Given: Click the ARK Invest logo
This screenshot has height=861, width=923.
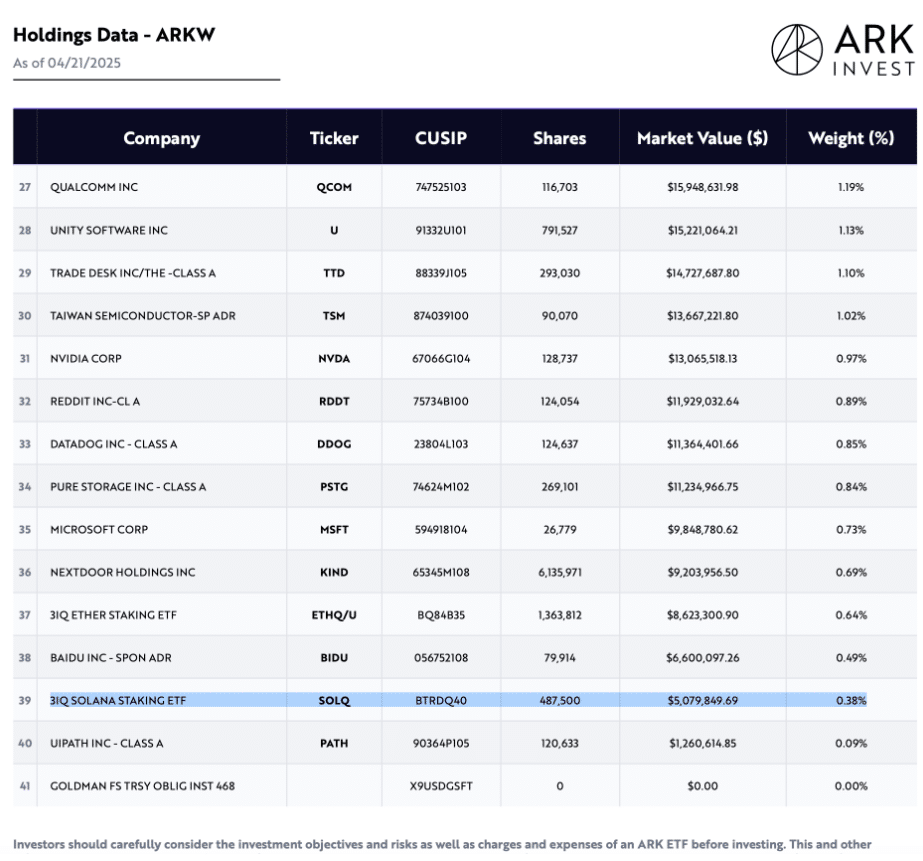Looking at the screenshot, I should click(x=843, y=50).
